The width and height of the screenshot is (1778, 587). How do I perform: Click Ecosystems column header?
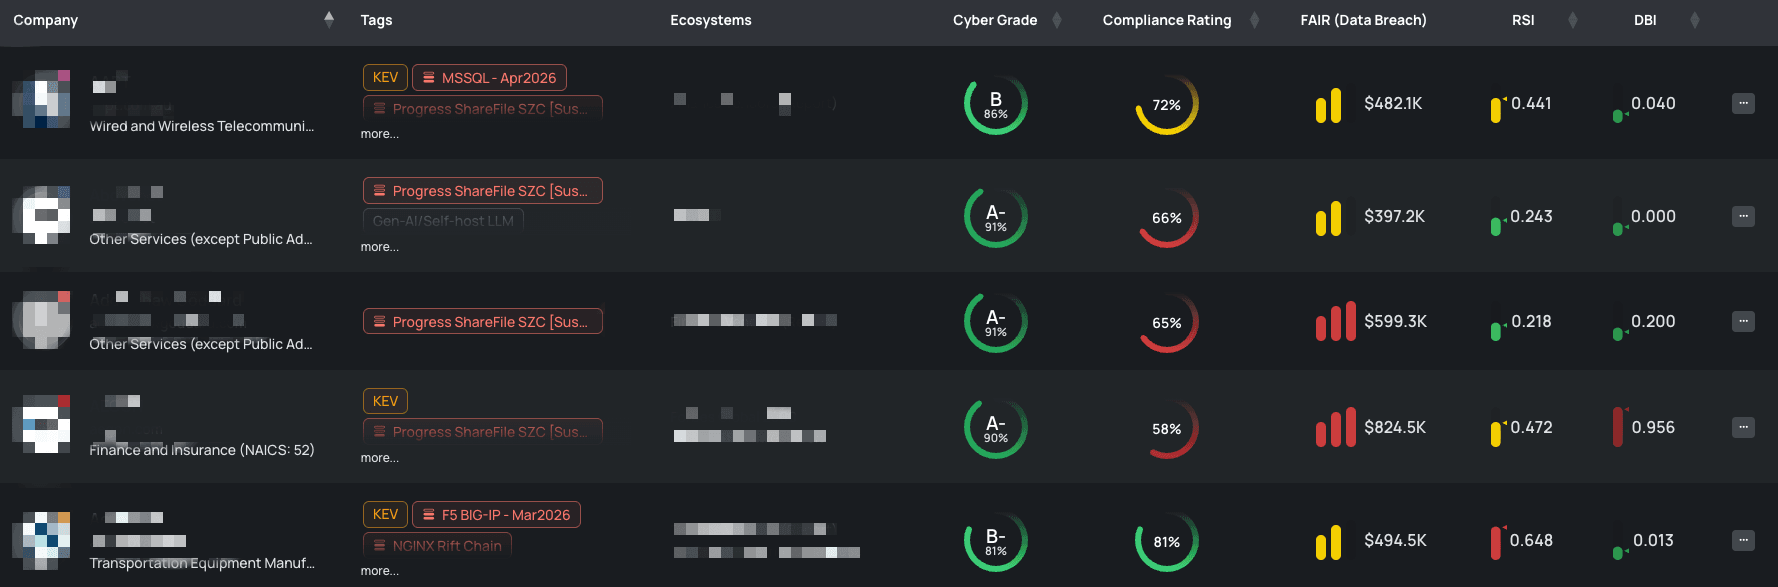711,20
